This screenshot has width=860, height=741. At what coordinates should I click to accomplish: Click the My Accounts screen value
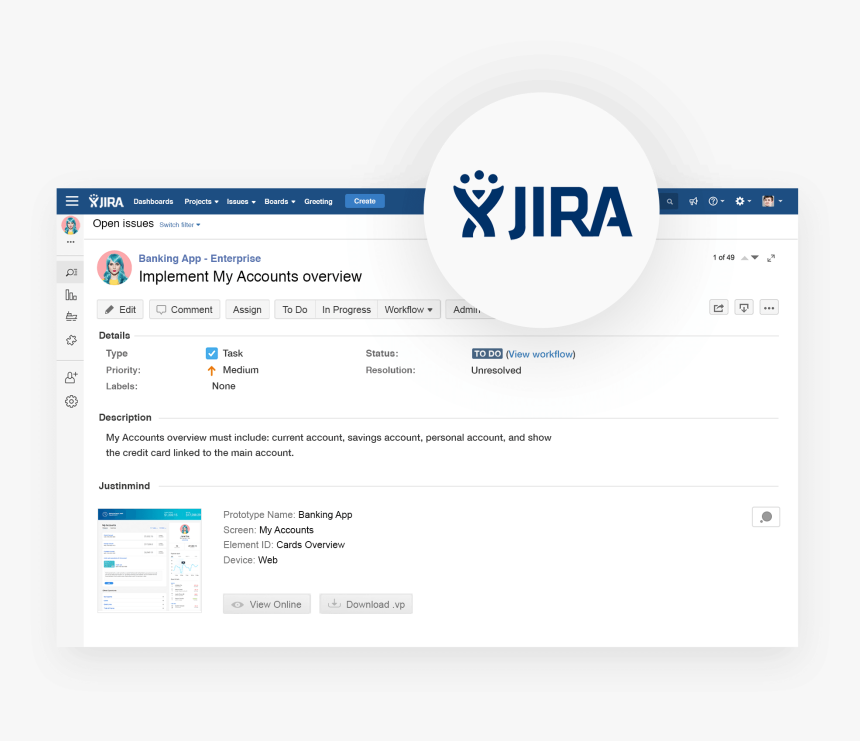click(x=286, y=530)
